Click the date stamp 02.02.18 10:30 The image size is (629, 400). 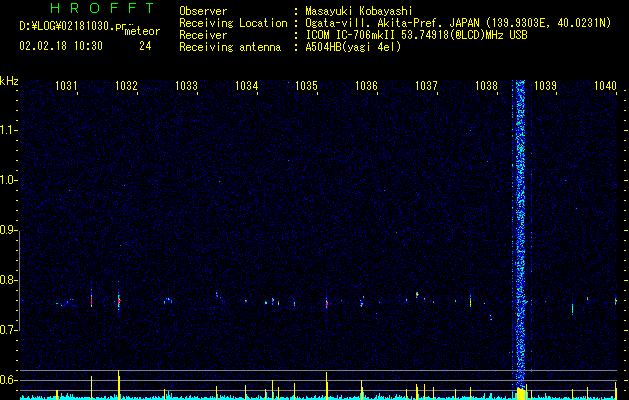[61, 46]
